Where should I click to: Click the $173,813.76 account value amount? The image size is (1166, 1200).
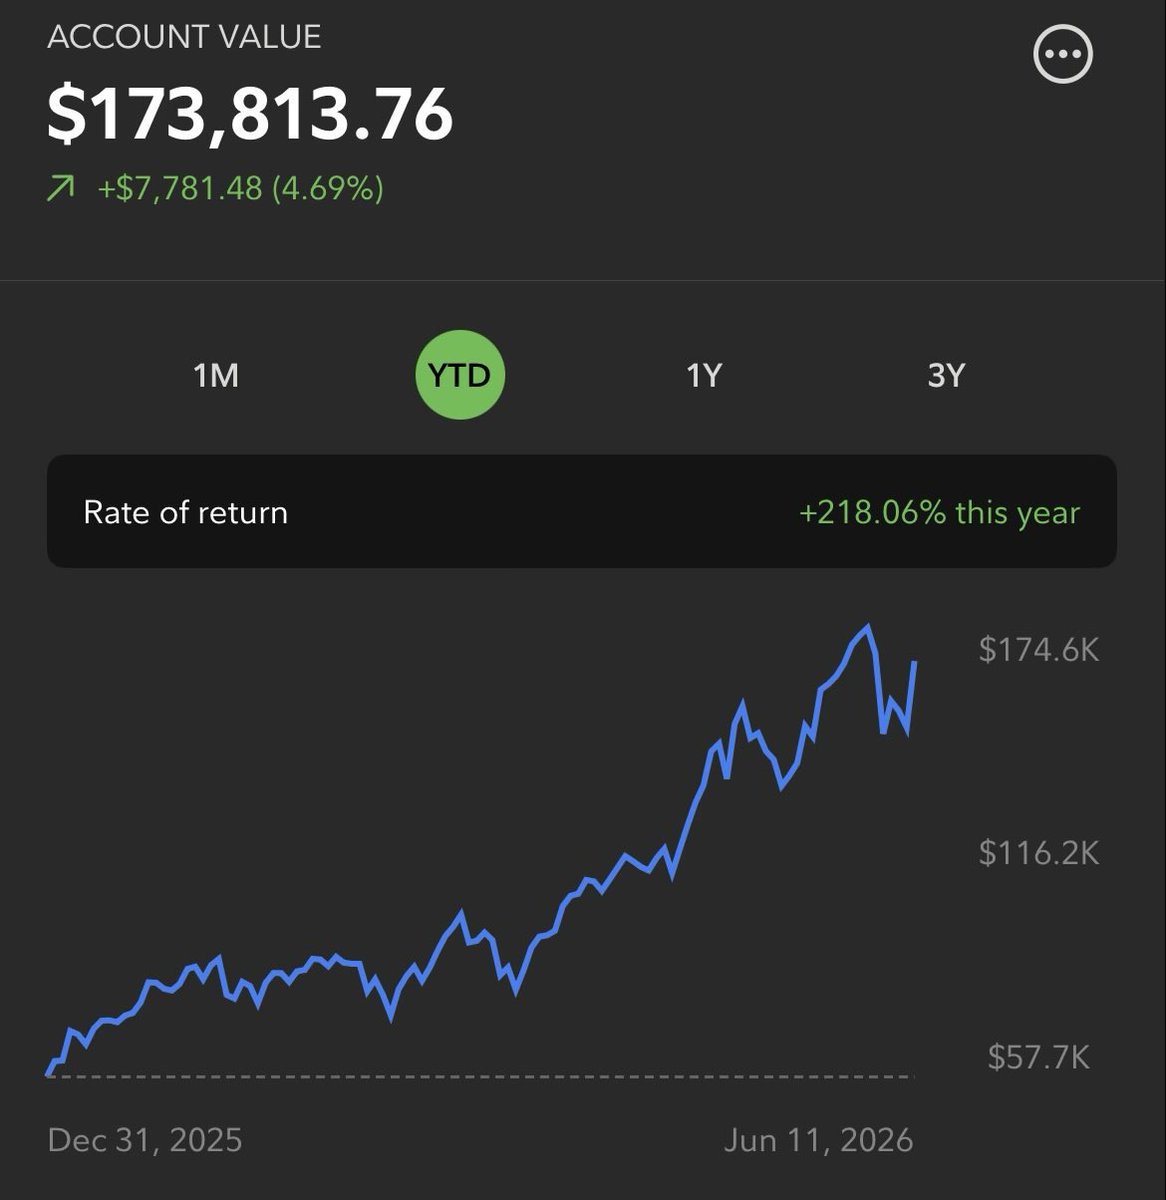tap(250, 113)
